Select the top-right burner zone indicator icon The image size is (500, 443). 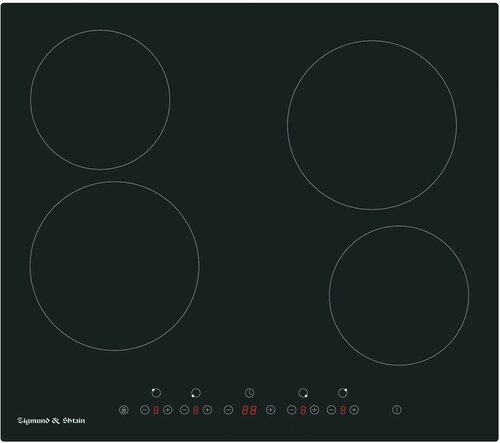point(343,393)
